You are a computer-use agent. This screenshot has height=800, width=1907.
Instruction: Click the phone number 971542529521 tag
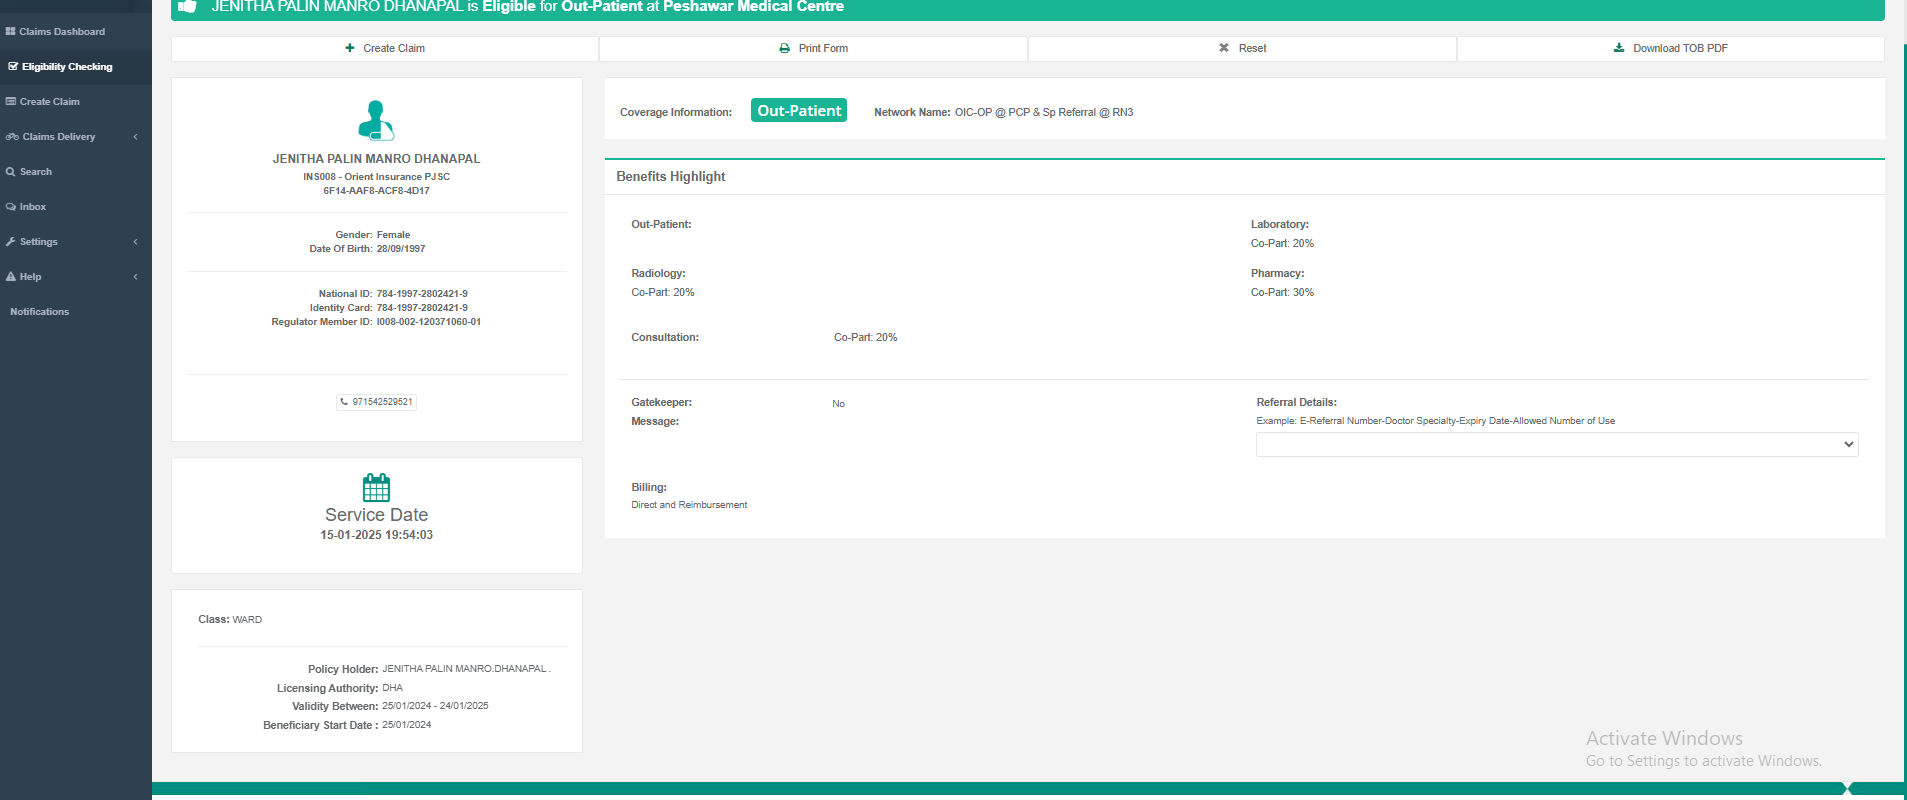[376, 402]
